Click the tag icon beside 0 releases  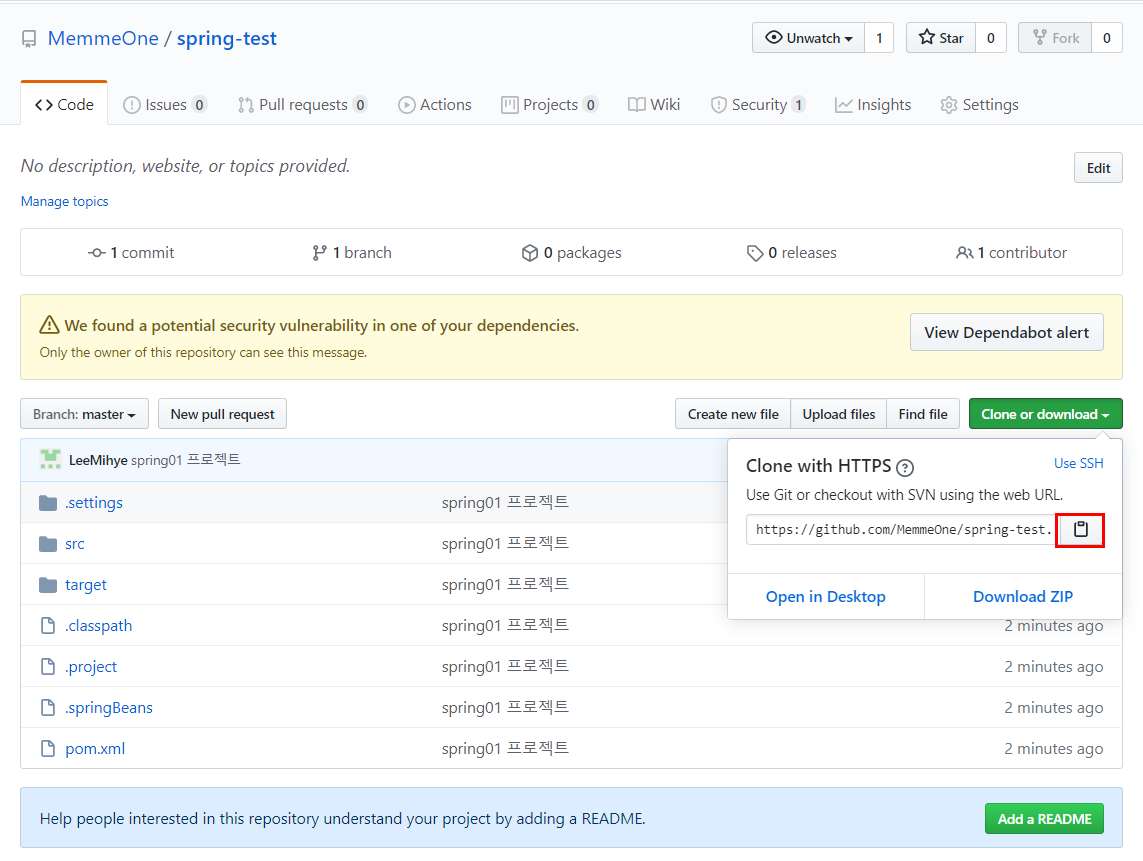pos(754,253)
